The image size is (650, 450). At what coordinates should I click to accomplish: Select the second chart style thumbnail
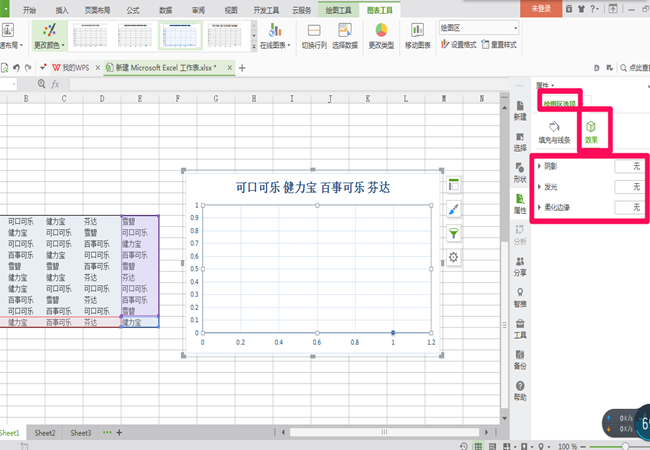(135, 36)
